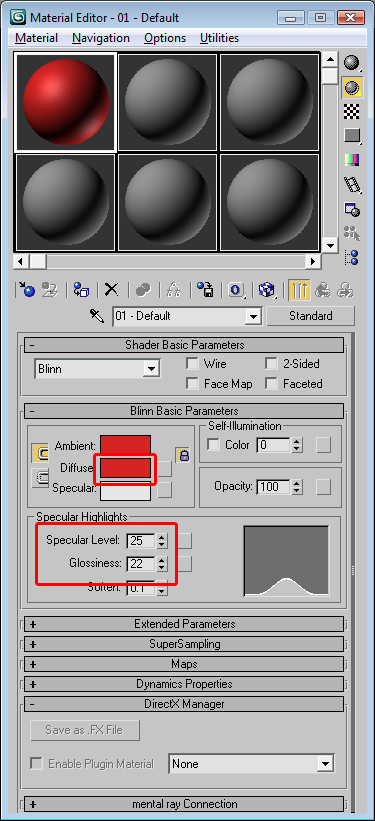Open the Sample Type sphere flyout
Screen dimensions: 375x821
[352, 63]
